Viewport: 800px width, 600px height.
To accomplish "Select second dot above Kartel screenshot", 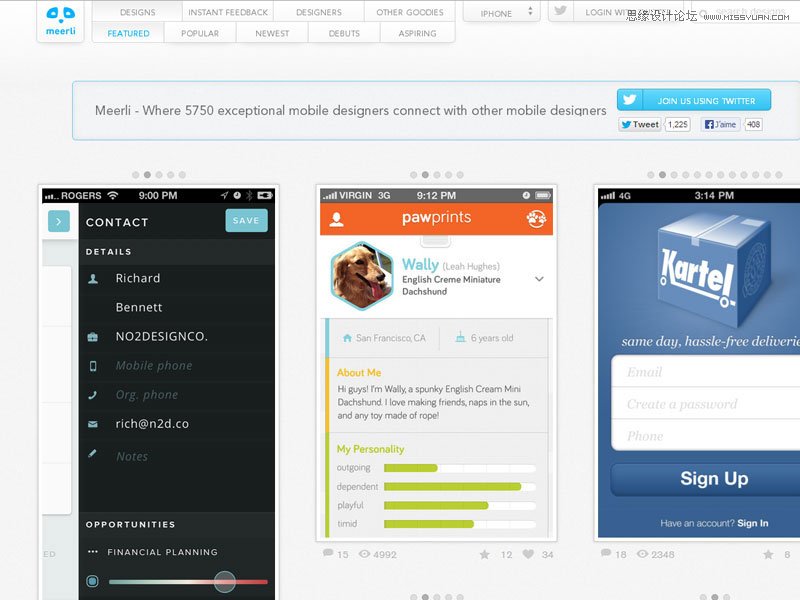I will coord(662,175).
